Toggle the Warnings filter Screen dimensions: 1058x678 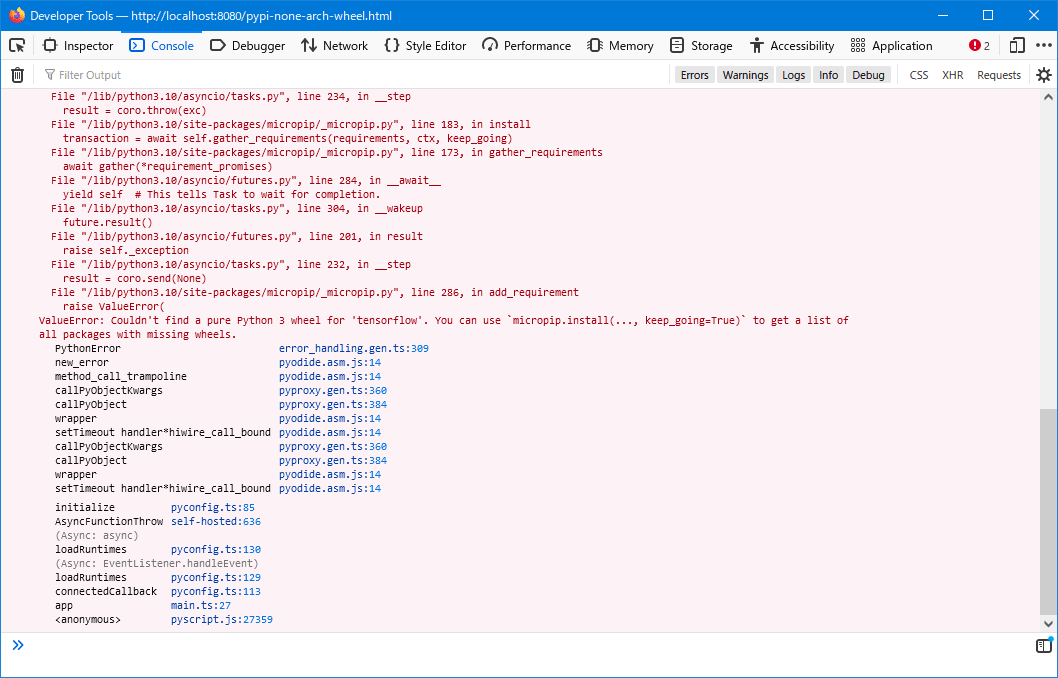(745, 75)
